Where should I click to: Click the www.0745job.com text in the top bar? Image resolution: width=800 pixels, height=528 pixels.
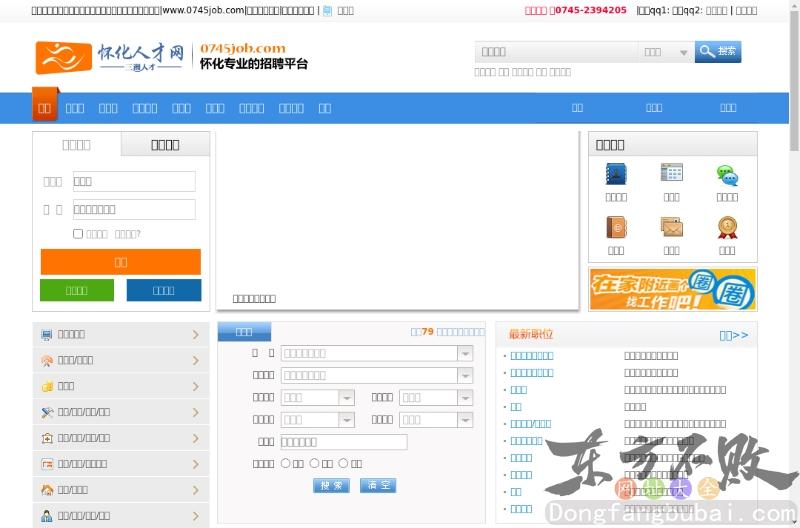(203, 10)
